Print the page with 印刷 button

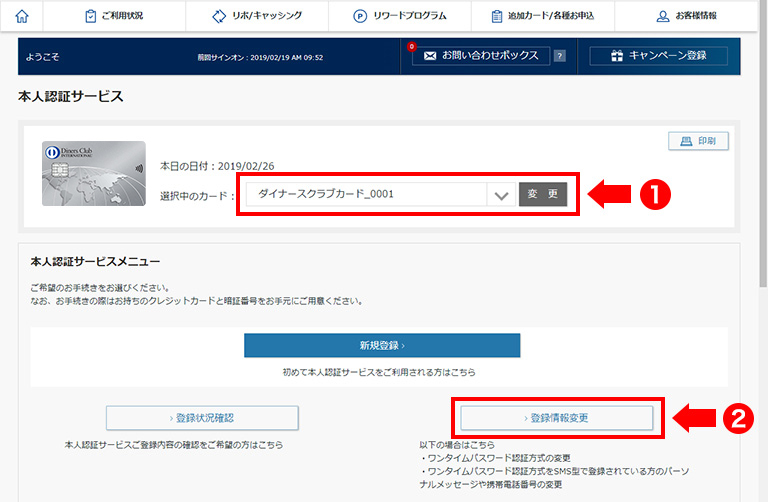(698, 141)
